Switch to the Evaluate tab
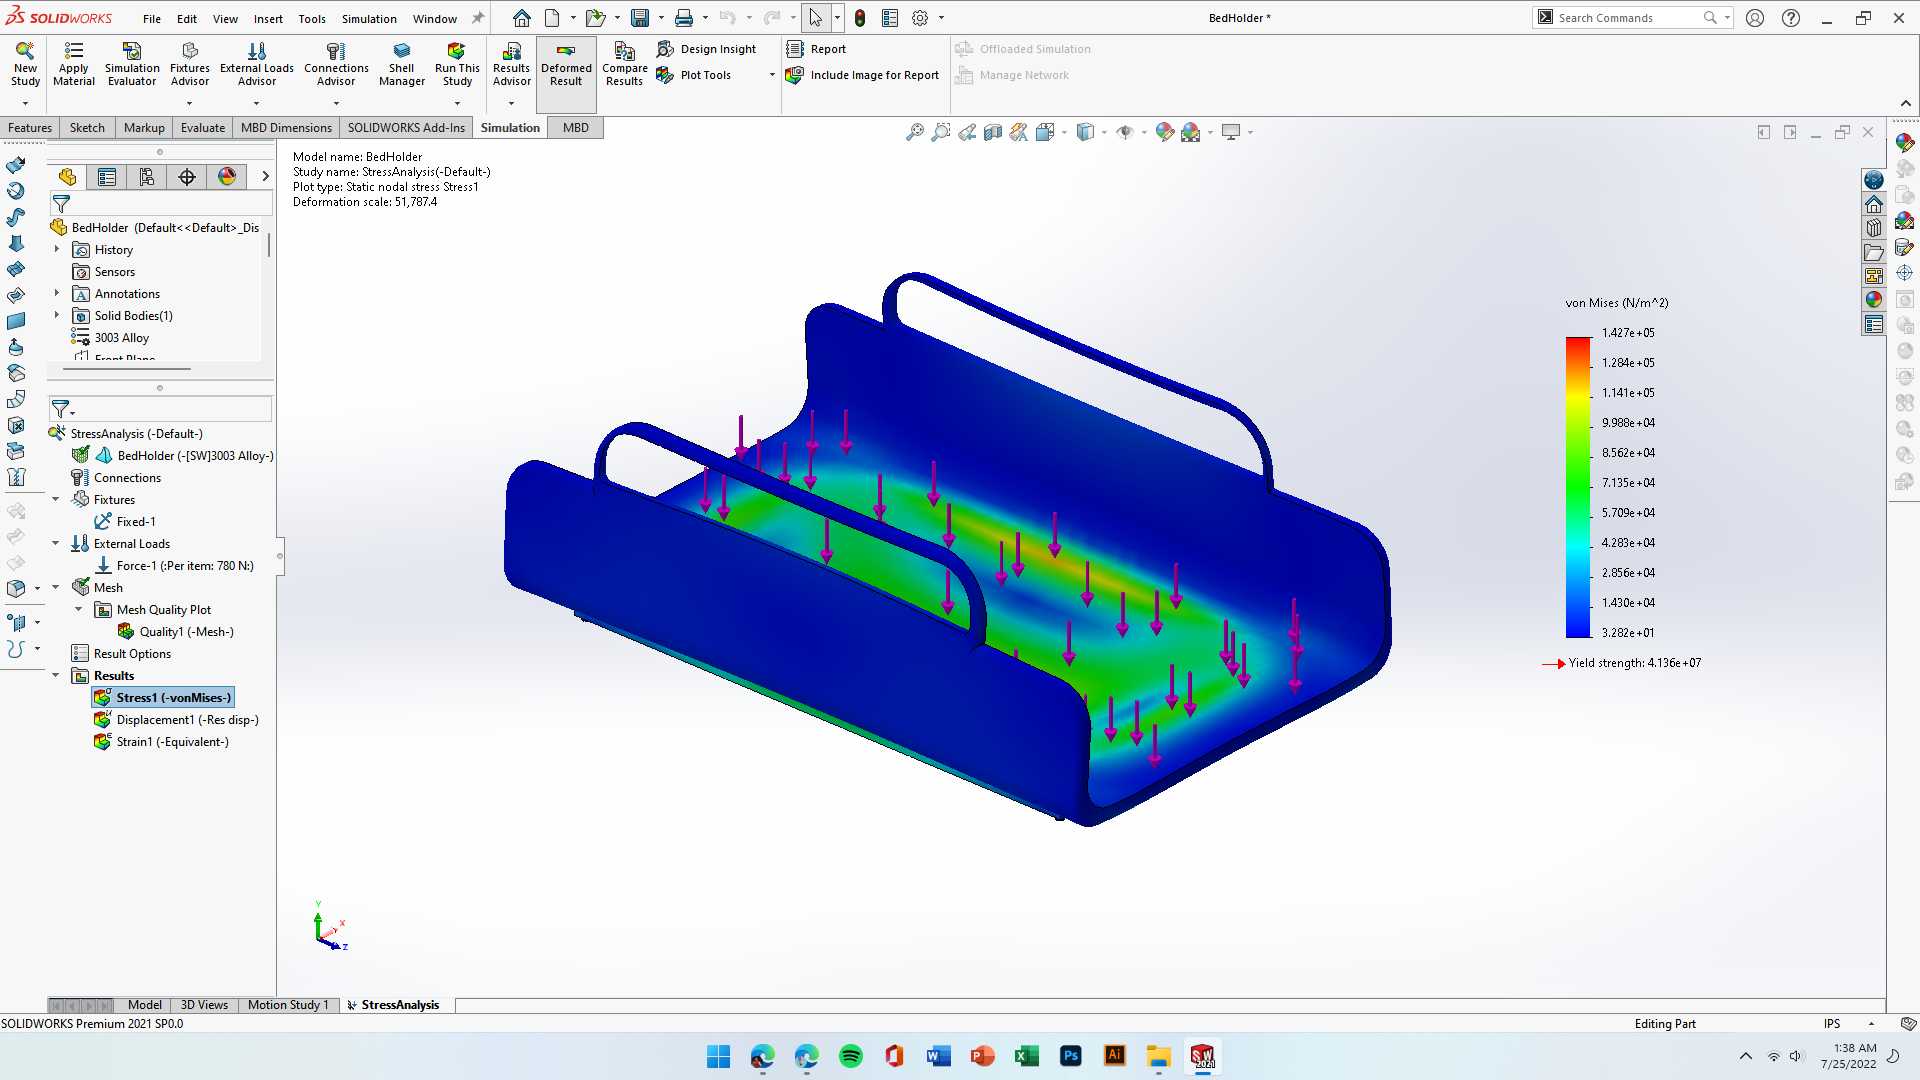The height and width of the screenshot is (1080, 1920). (203, 128)
